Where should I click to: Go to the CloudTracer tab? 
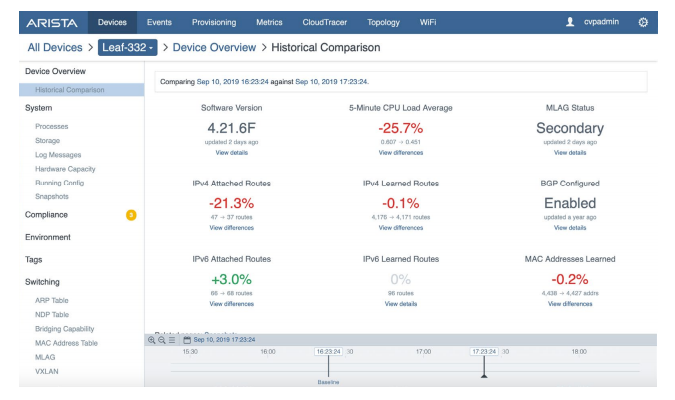[x=325, y=22]
